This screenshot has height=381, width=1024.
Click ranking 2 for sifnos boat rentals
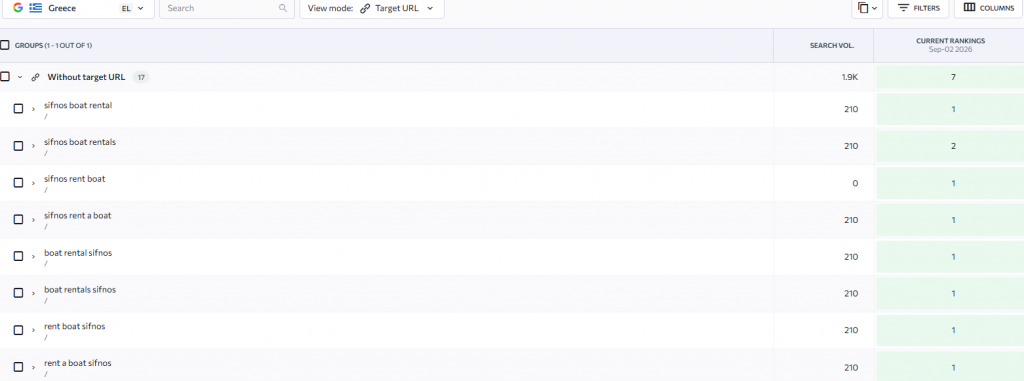[953, 146]
